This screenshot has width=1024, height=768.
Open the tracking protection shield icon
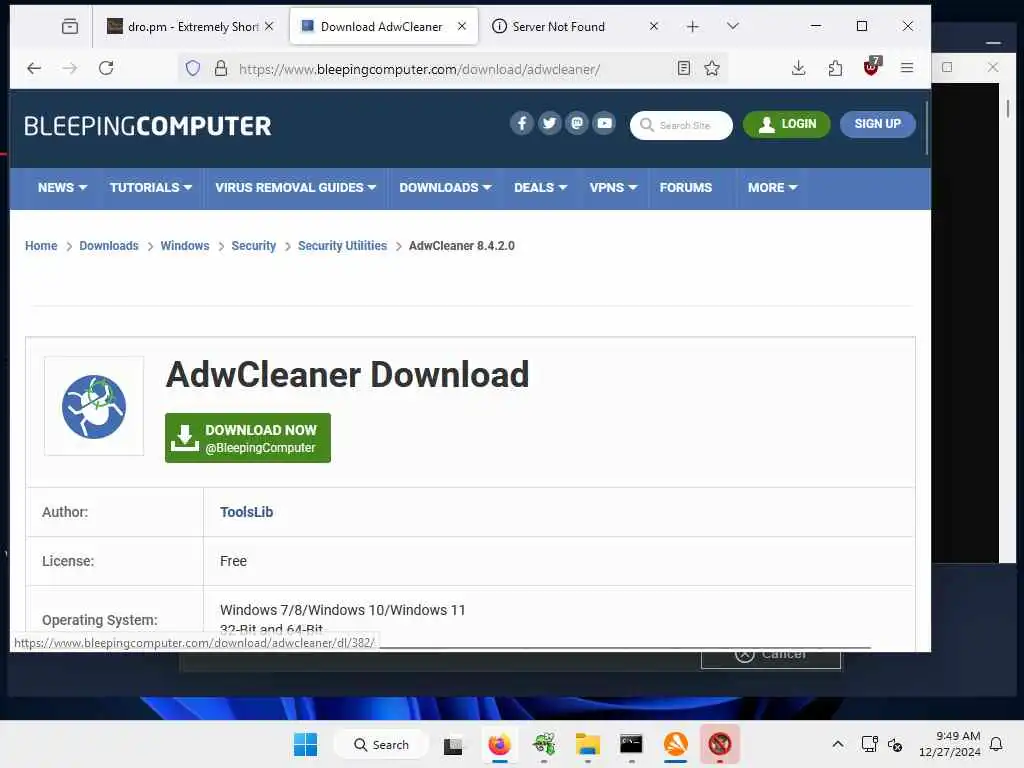pos(193,69)
